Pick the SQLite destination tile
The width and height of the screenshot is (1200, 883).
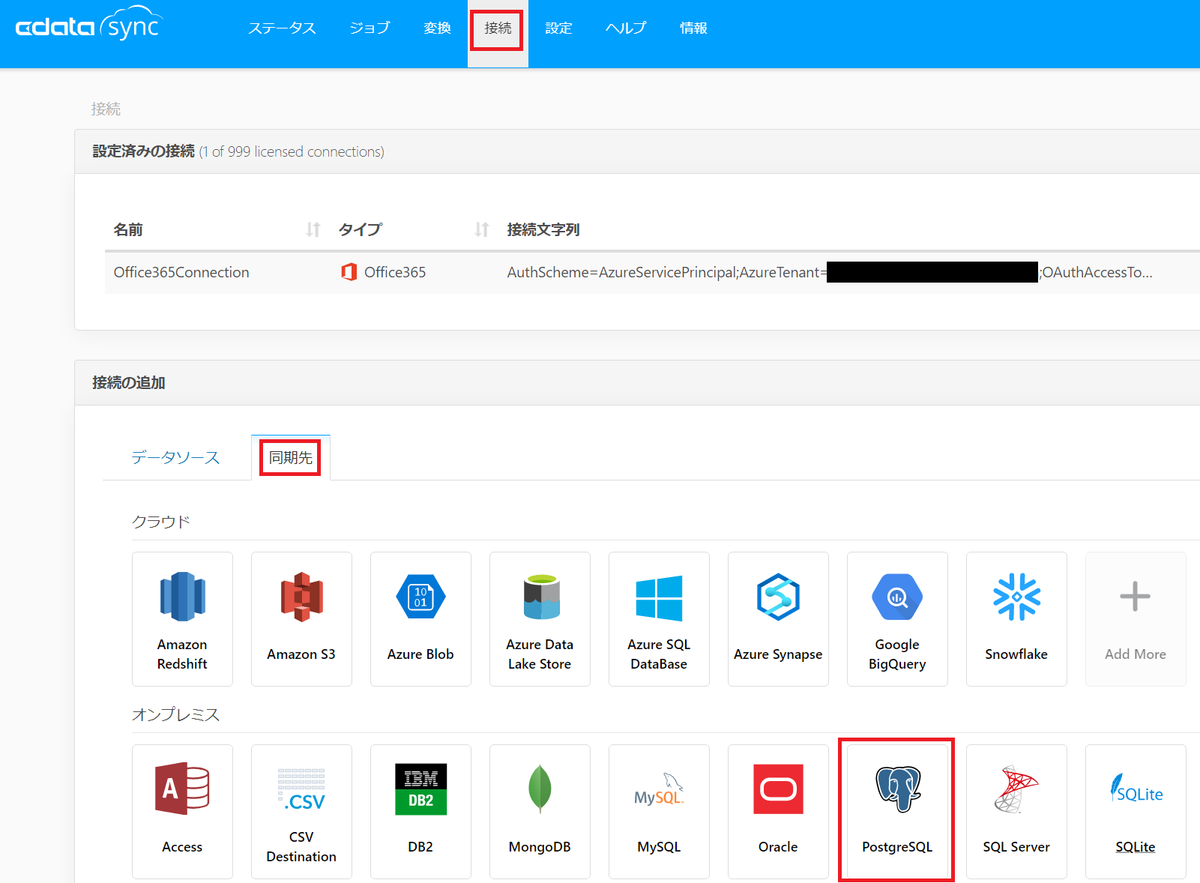[1135, 811]
